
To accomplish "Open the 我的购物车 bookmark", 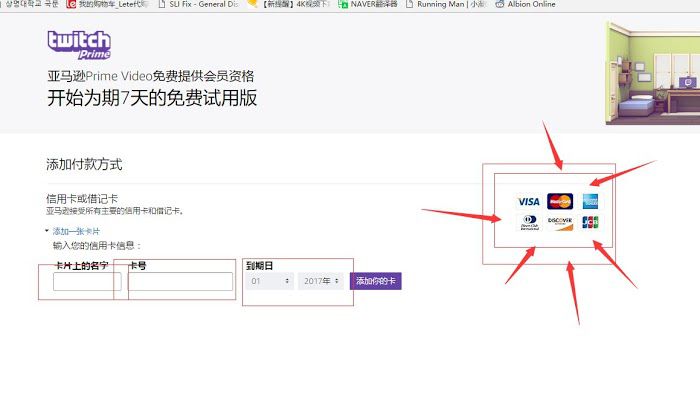I will pyautogui.click(x=107, y=4).
